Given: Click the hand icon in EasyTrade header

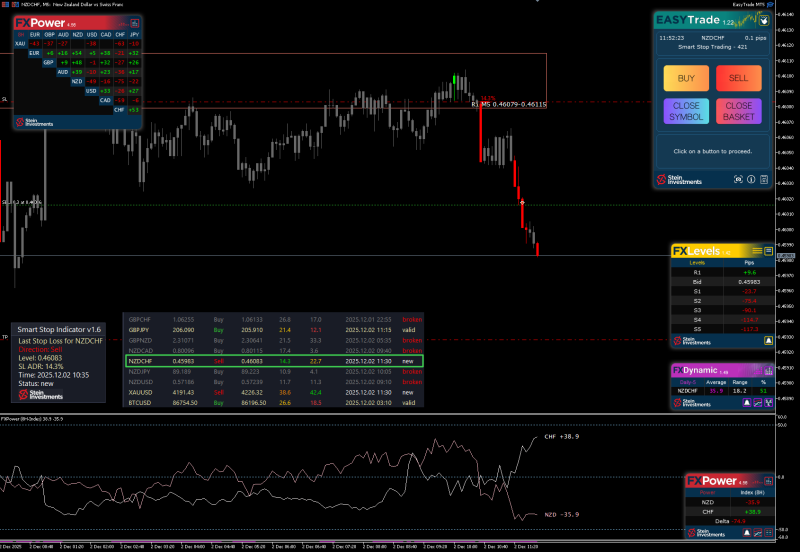Looking at the screenshot, I should coord(764,20).
